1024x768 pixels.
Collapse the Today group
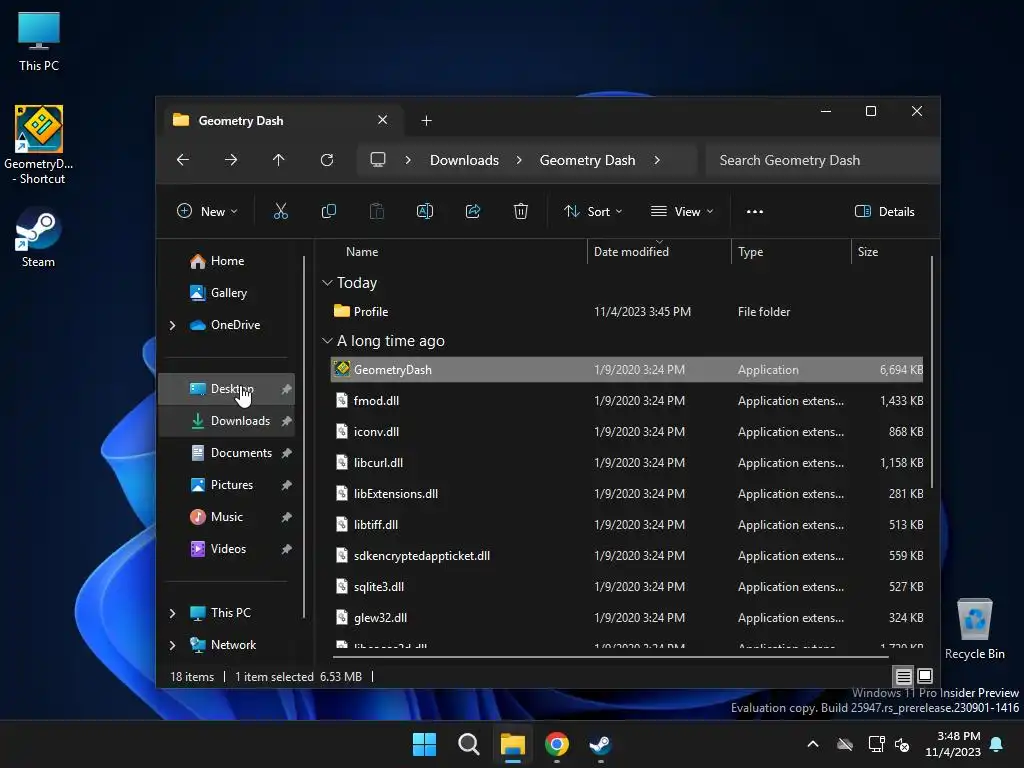click(x=327, y=283)
